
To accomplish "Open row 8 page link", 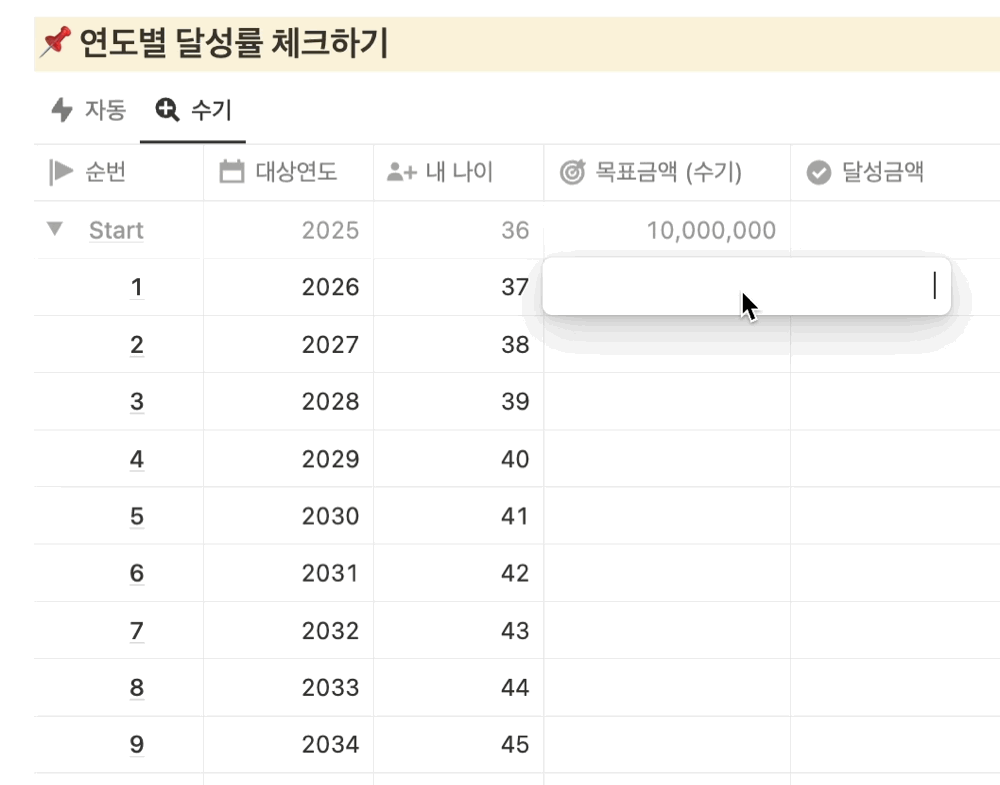I will point(136,688).
